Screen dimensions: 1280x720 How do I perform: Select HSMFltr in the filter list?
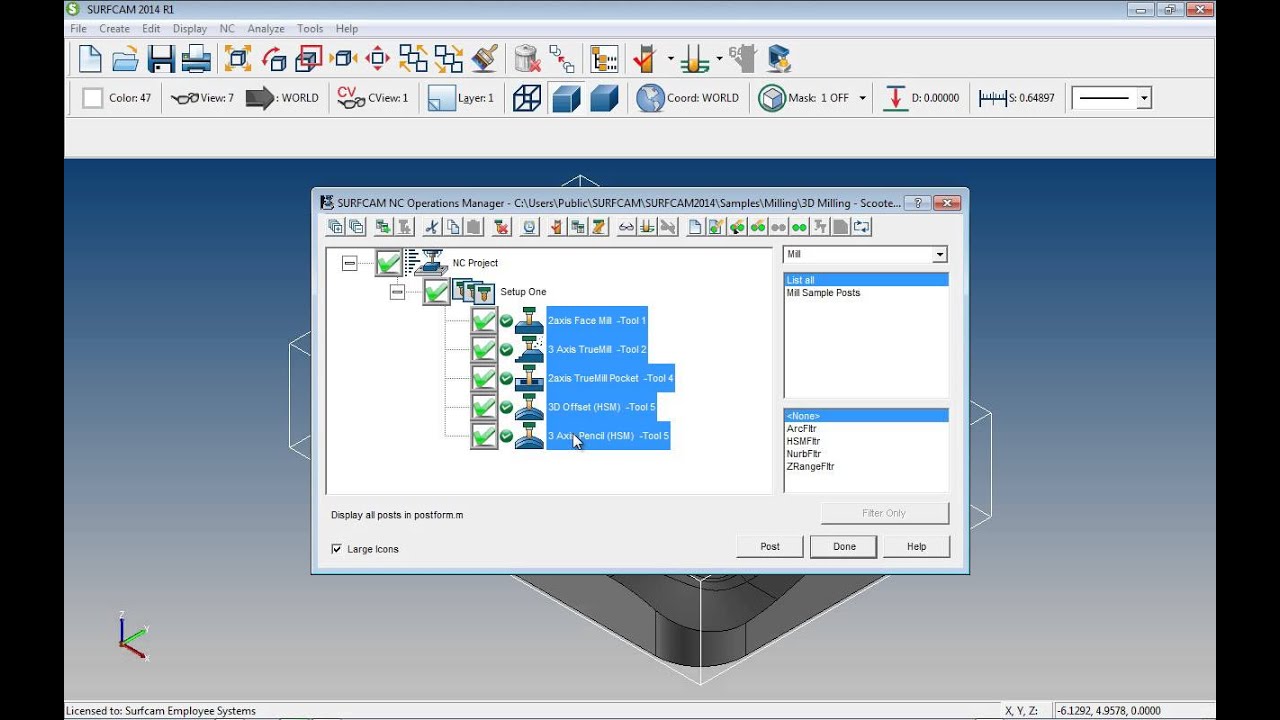point(866,441)
